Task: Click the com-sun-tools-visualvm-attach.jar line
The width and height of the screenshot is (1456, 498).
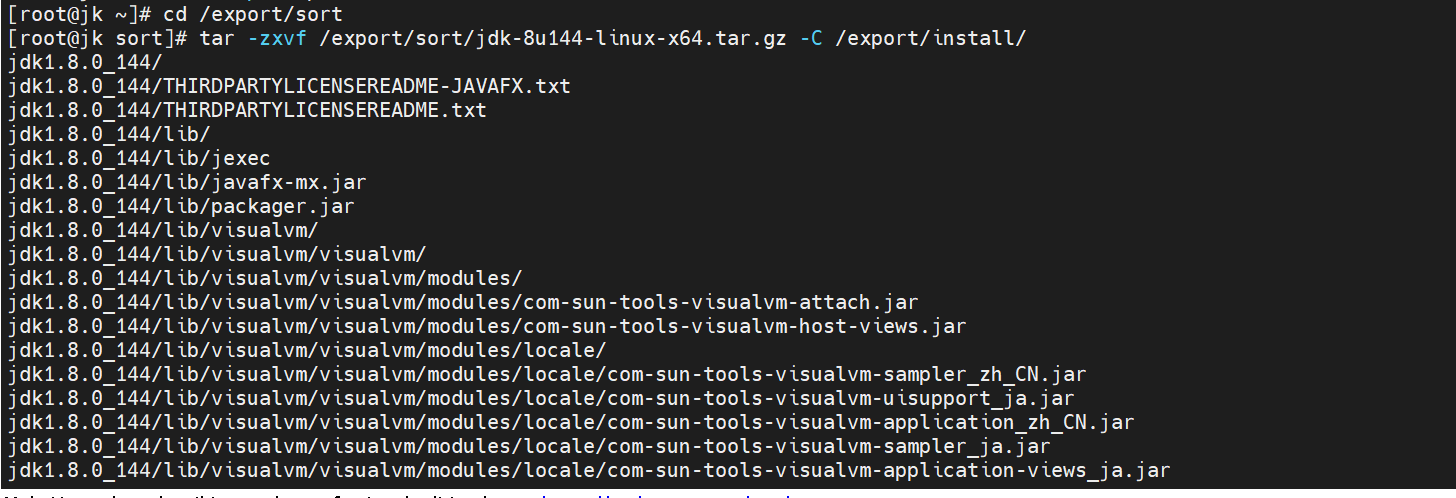Action: (x=462, y=302)
